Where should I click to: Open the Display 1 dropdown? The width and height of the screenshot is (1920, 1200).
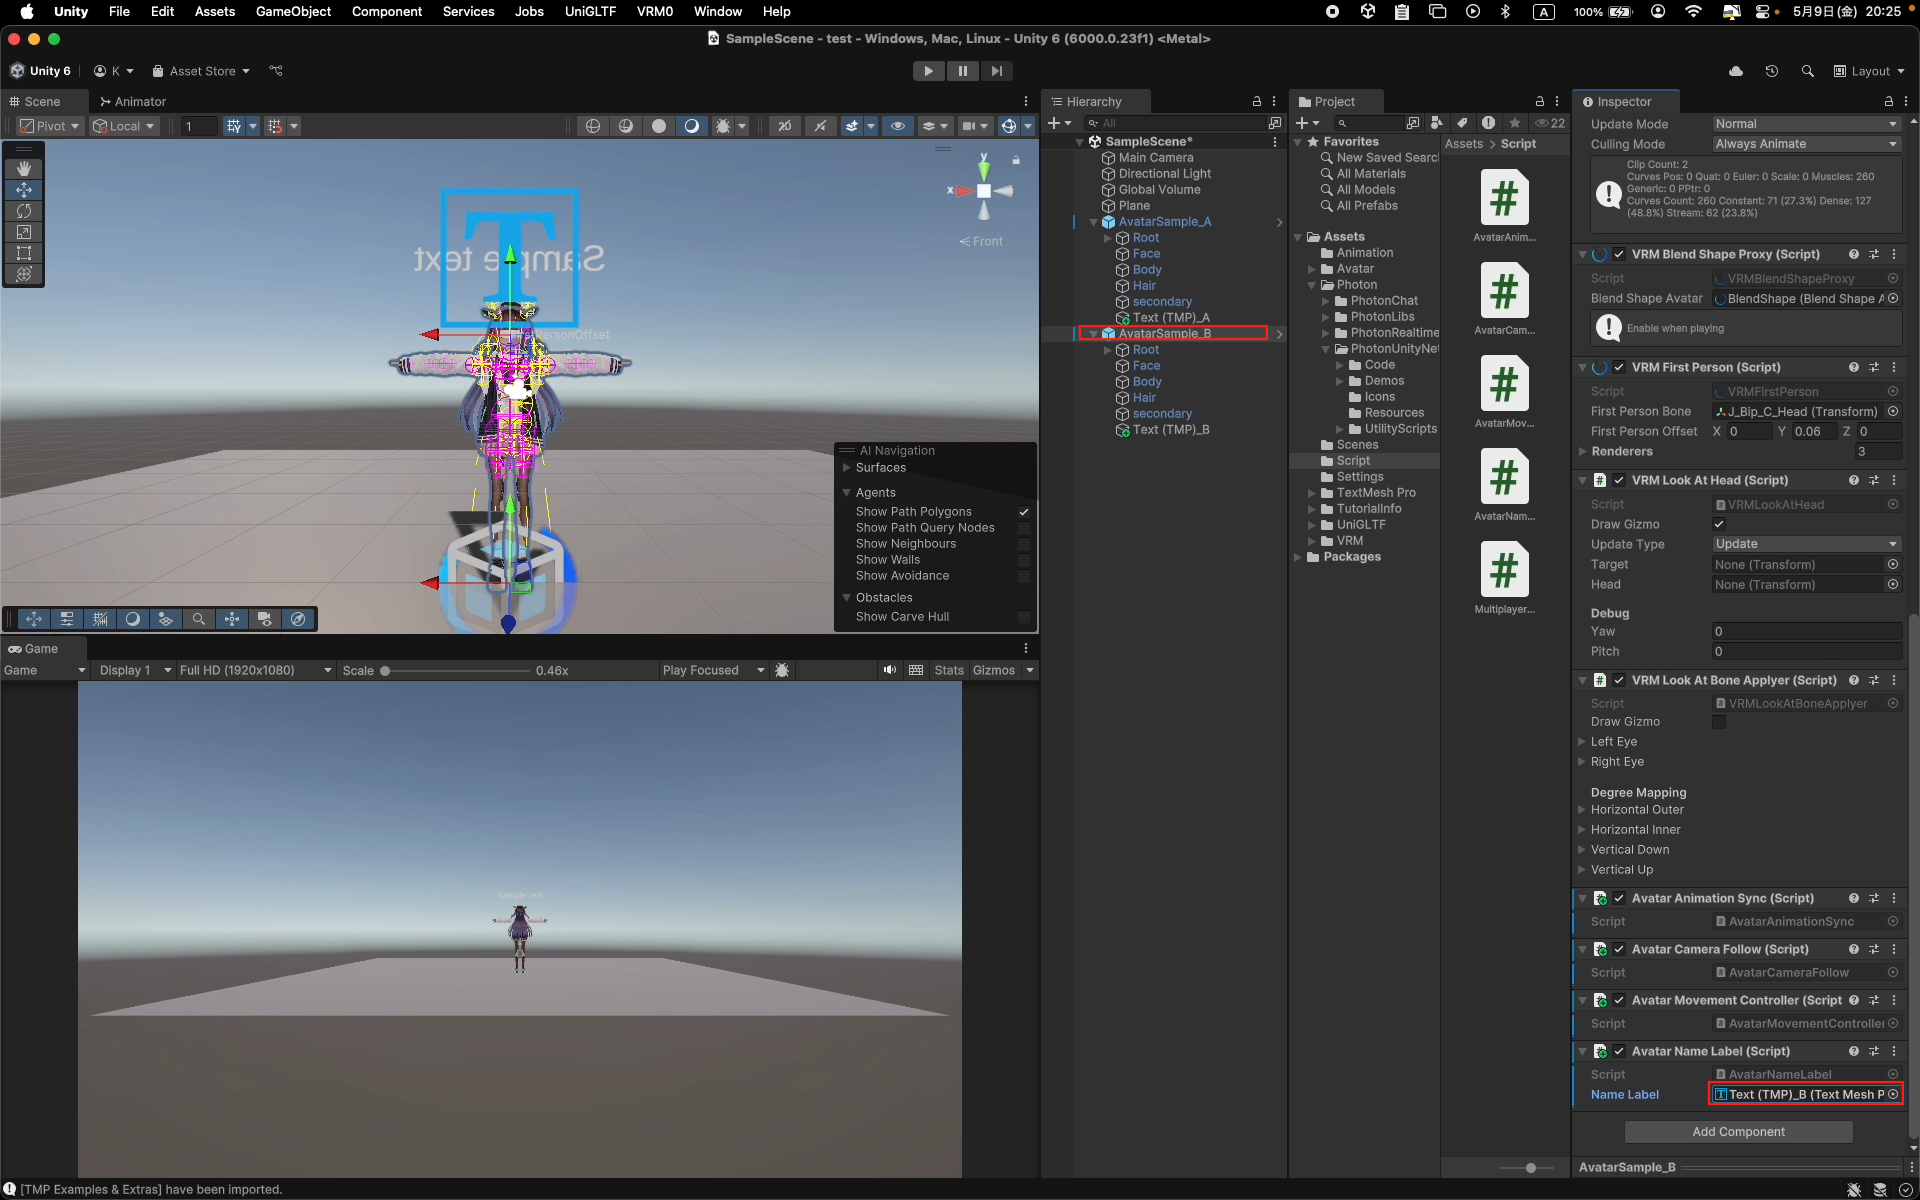click(135, 670)
